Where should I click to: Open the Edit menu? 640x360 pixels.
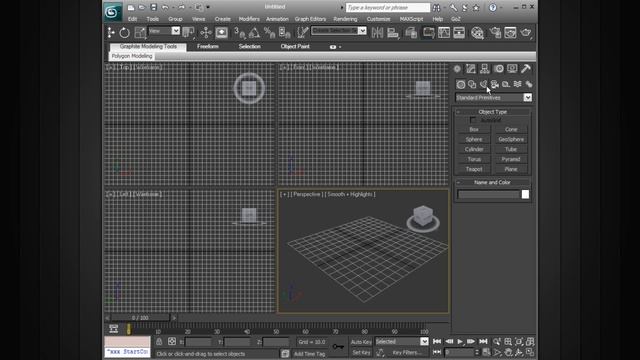[132, 19]
